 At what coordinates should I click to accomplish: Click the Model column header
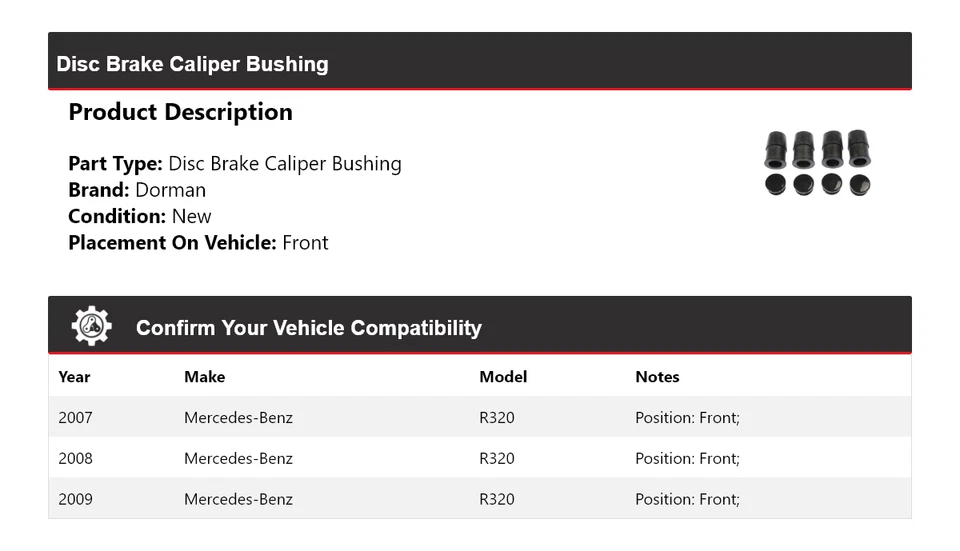click(503, 377)
